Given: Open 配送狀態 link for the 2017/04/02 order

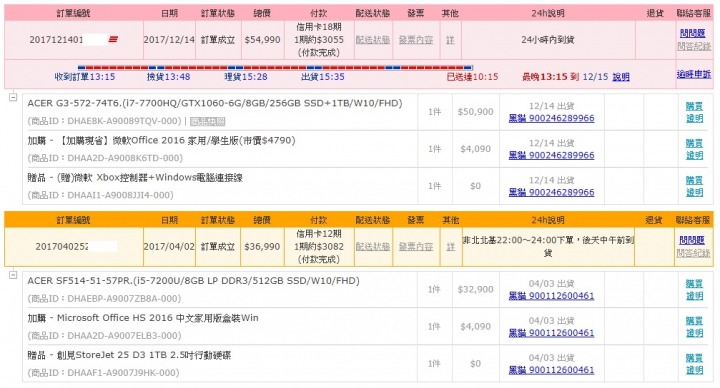Looking at the screenshot, I should click(x=373, y=247).
